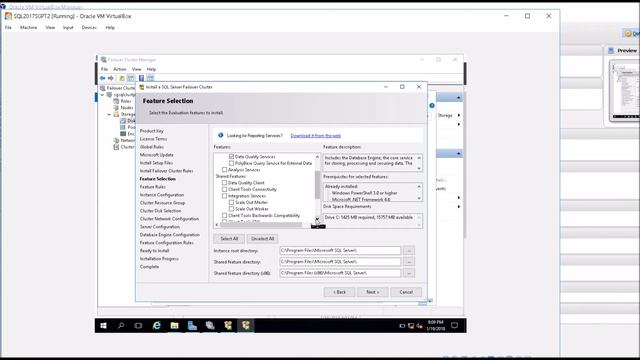Click the up-one-level folder icon in Failover Cluster Manager toolbar
Image resolution: width=640 pixels, height=360 pixels.
[x=122, y=78]
